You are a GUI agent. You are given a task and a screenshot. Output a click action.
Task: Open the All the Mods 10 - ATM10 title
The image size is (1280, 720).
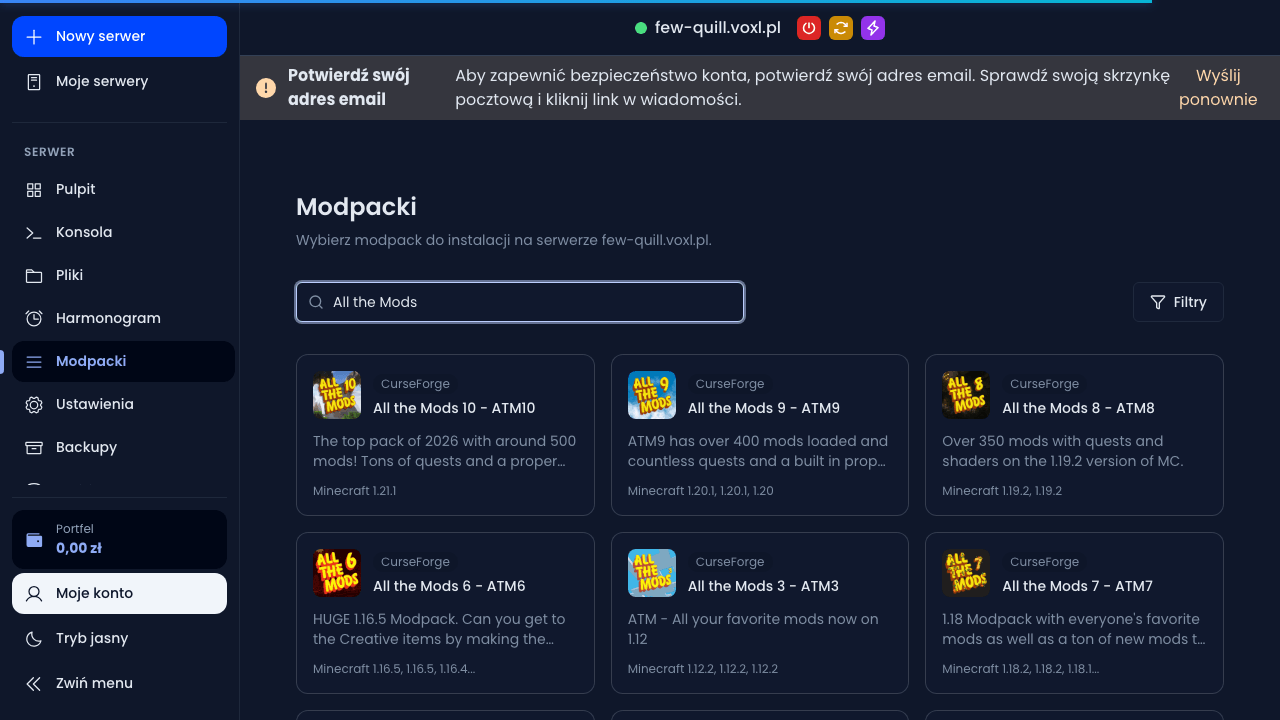coord(454,408)
